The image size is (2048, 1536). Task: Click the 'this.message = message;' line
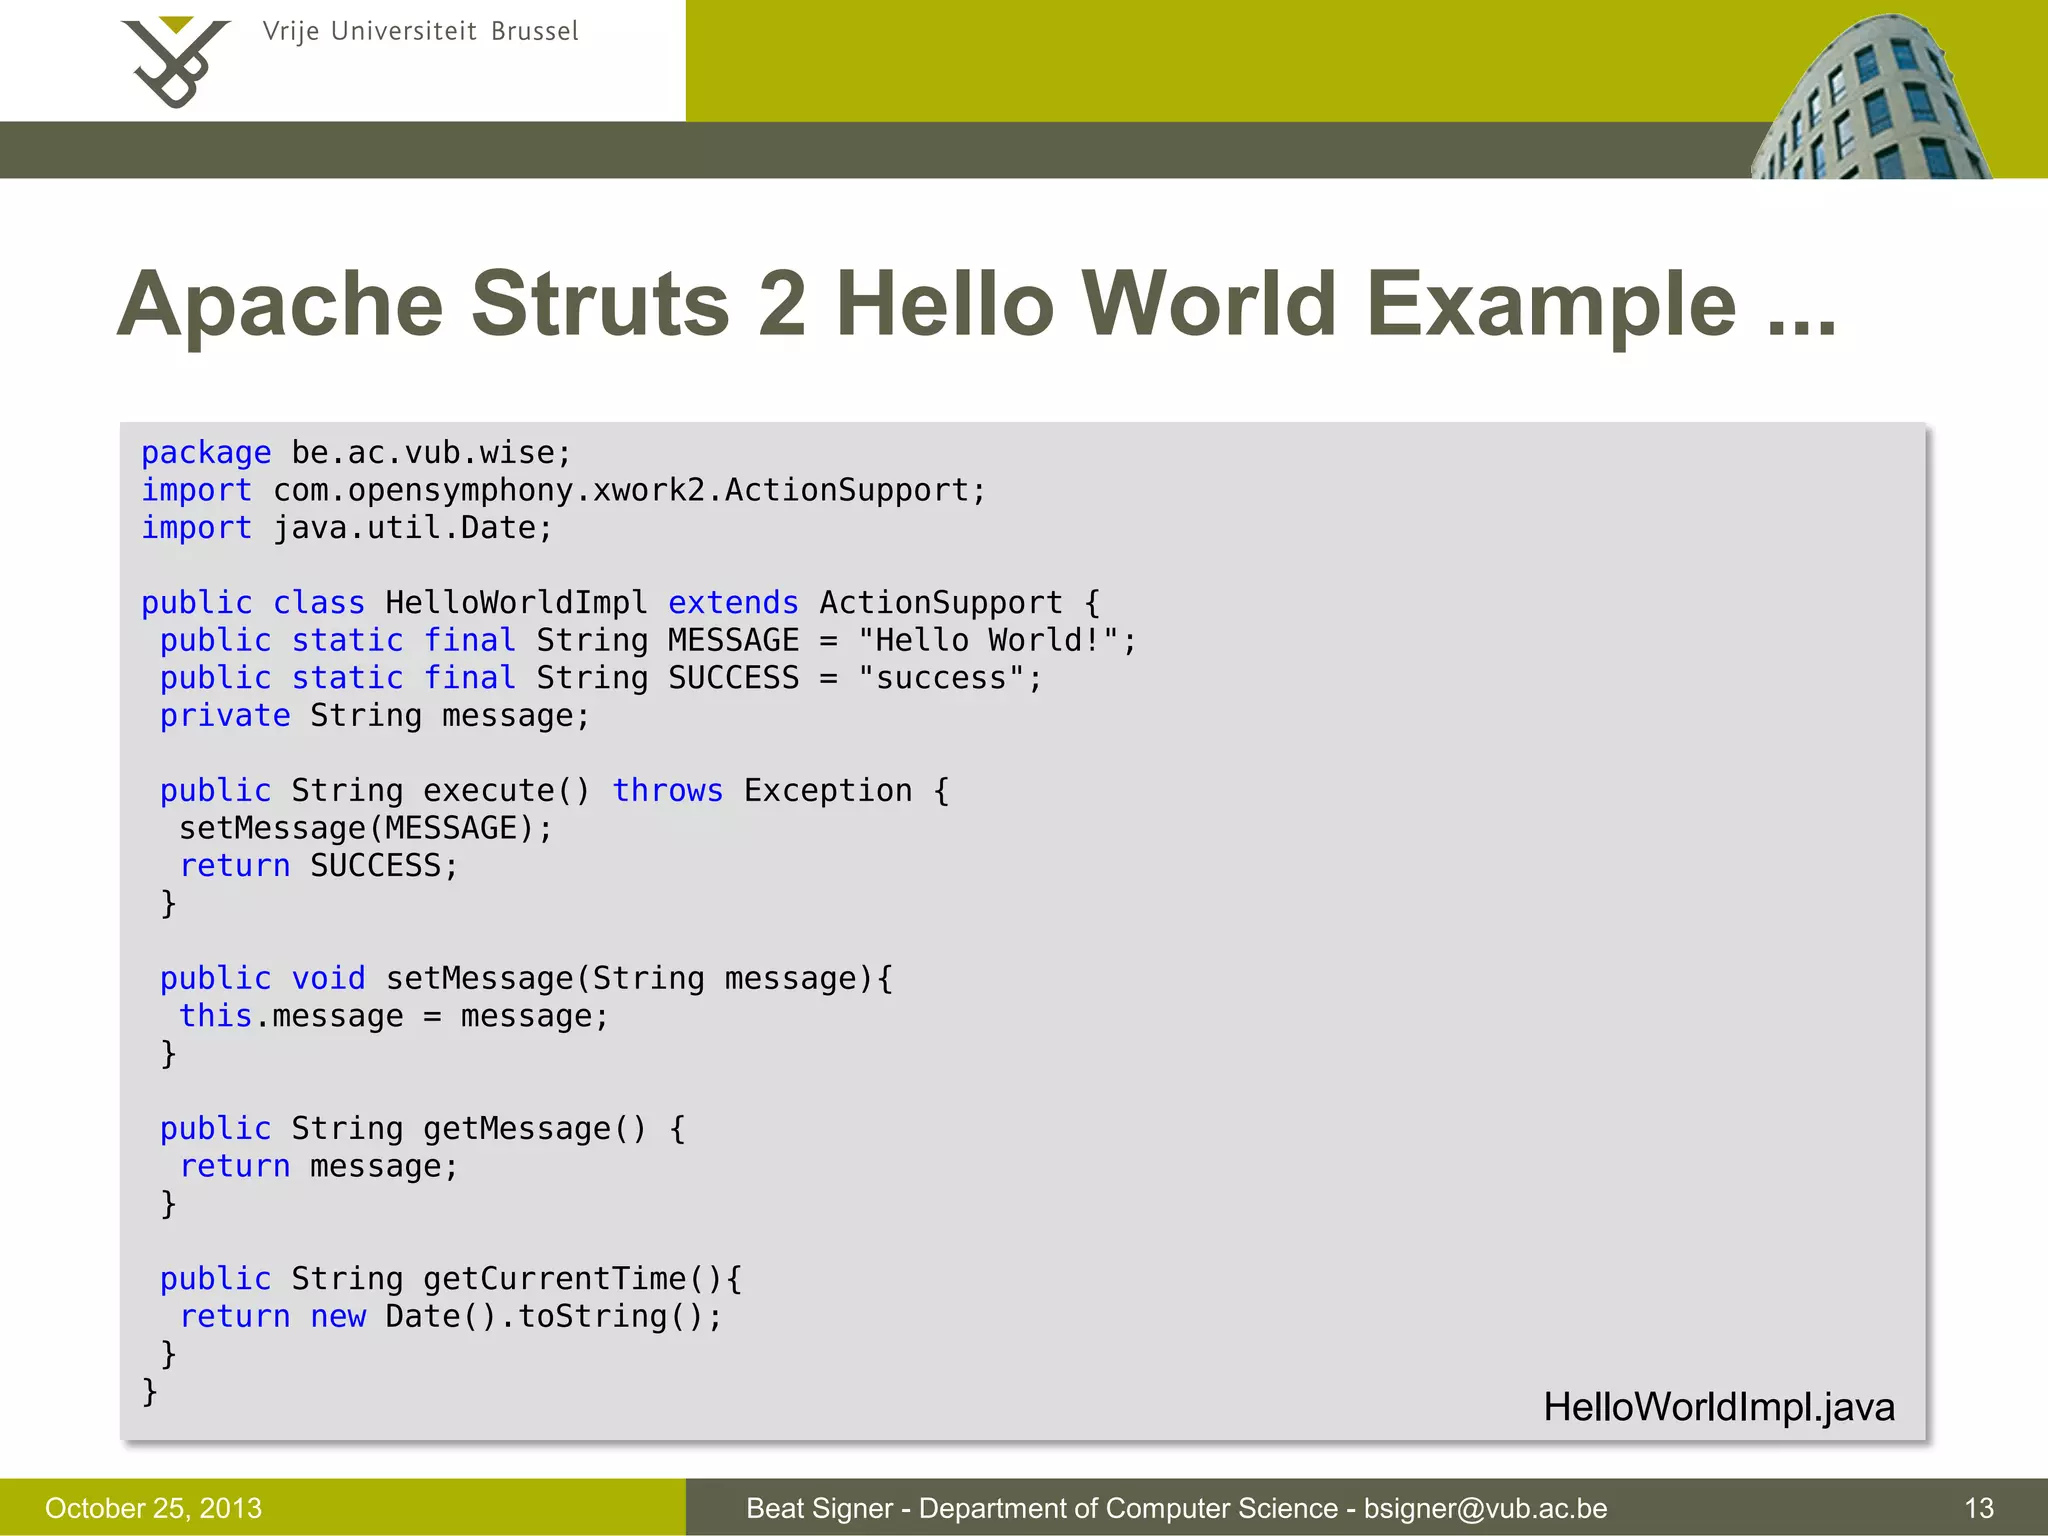394,1016
